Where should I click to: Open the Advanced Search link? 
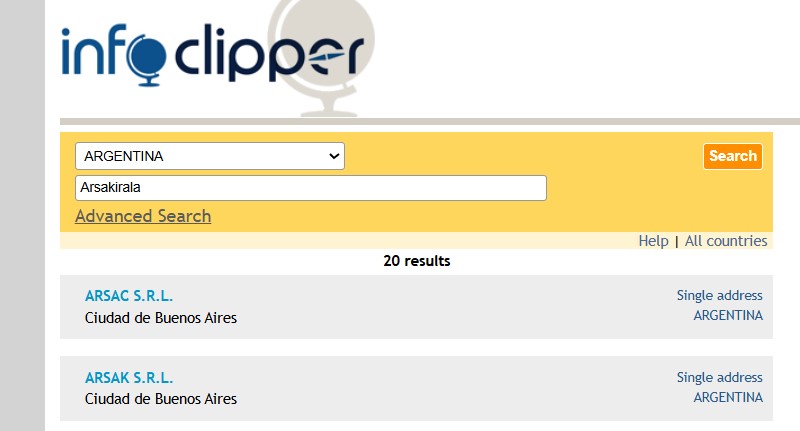tap(143, 216)
